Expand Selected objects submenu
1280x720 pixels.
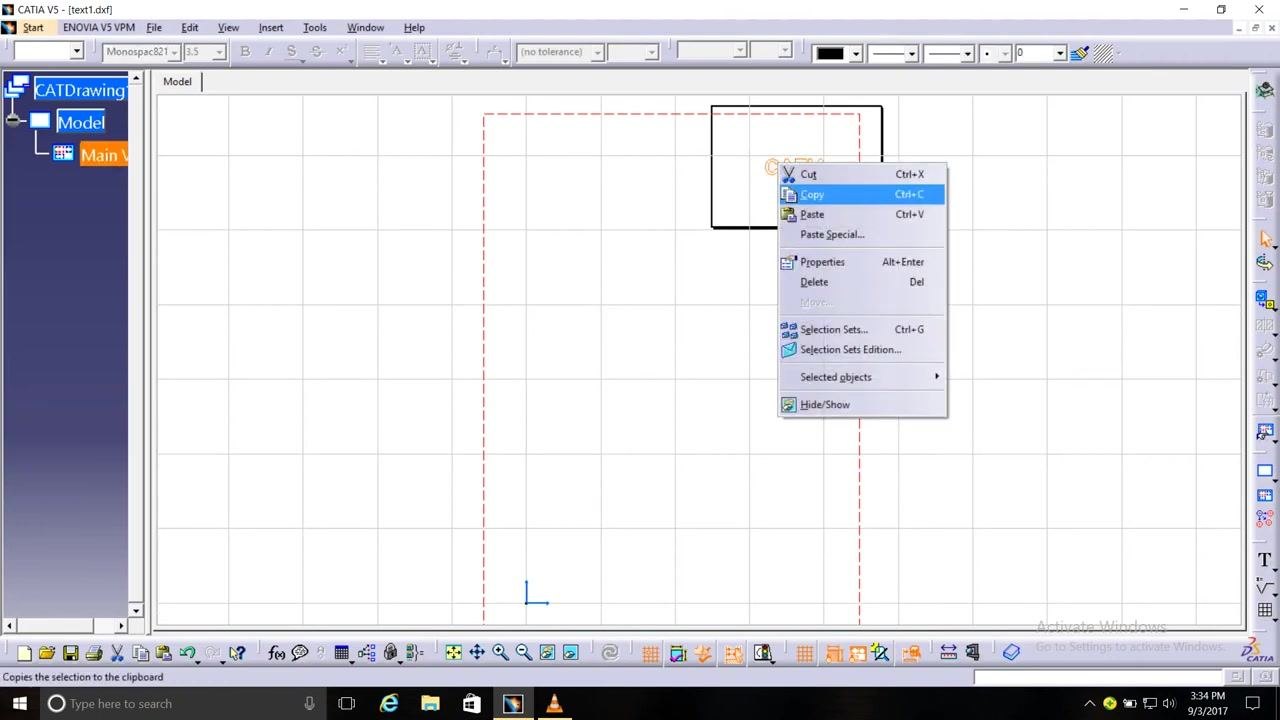[x=862, y=377]
